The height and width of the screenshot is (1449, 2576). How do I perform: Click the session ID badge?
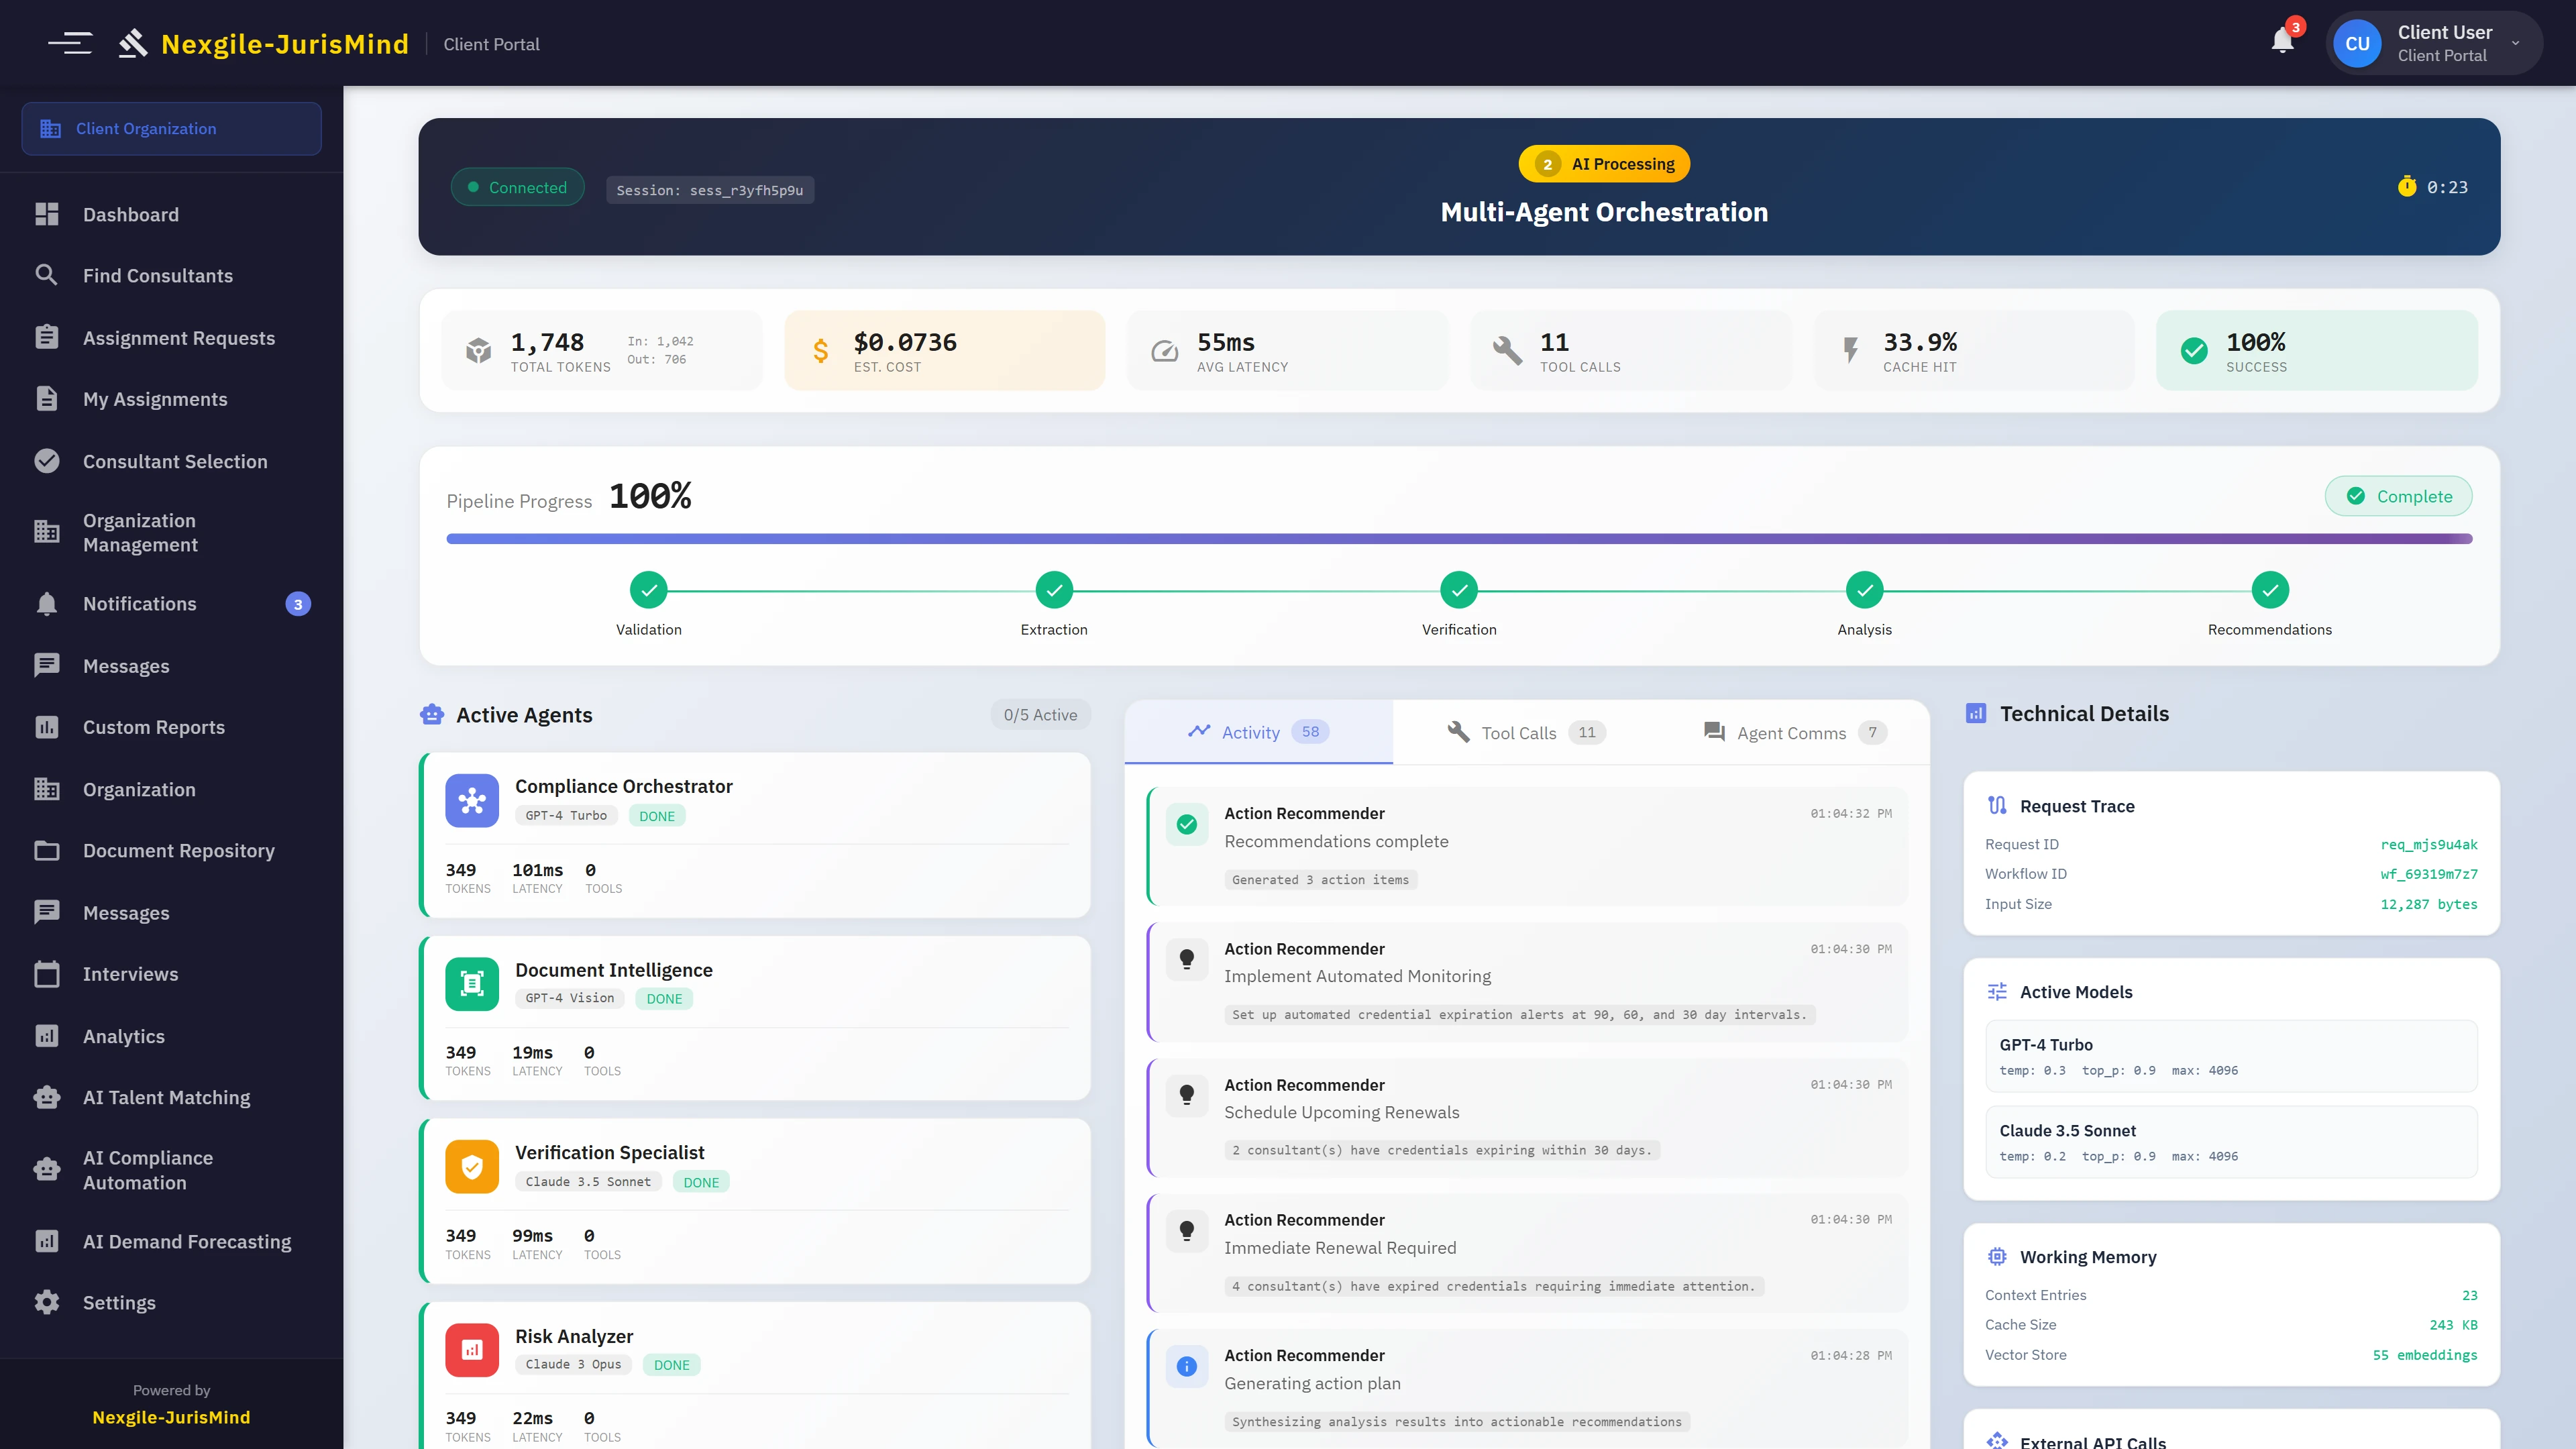pos(710,189)
